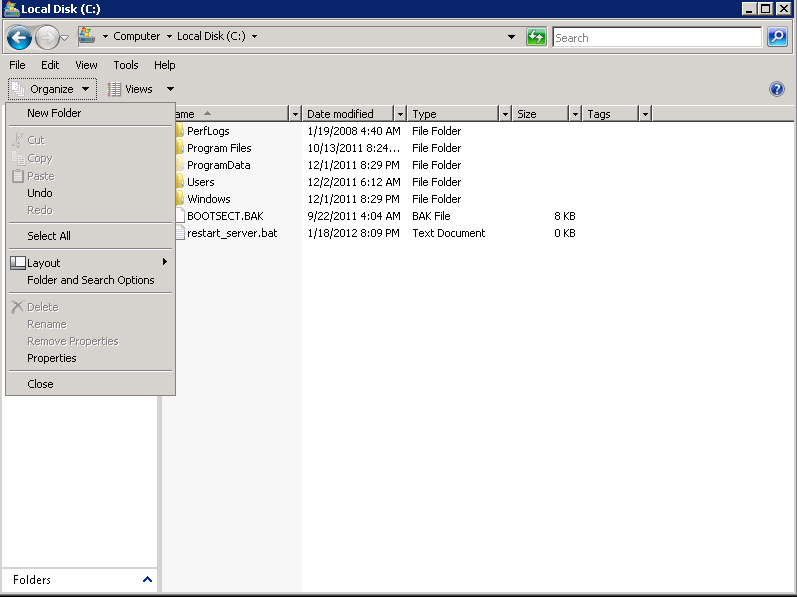Click the 1/18/2012 8:09 PM date
The width and height of the screenshot is (797, 597).
353,233
